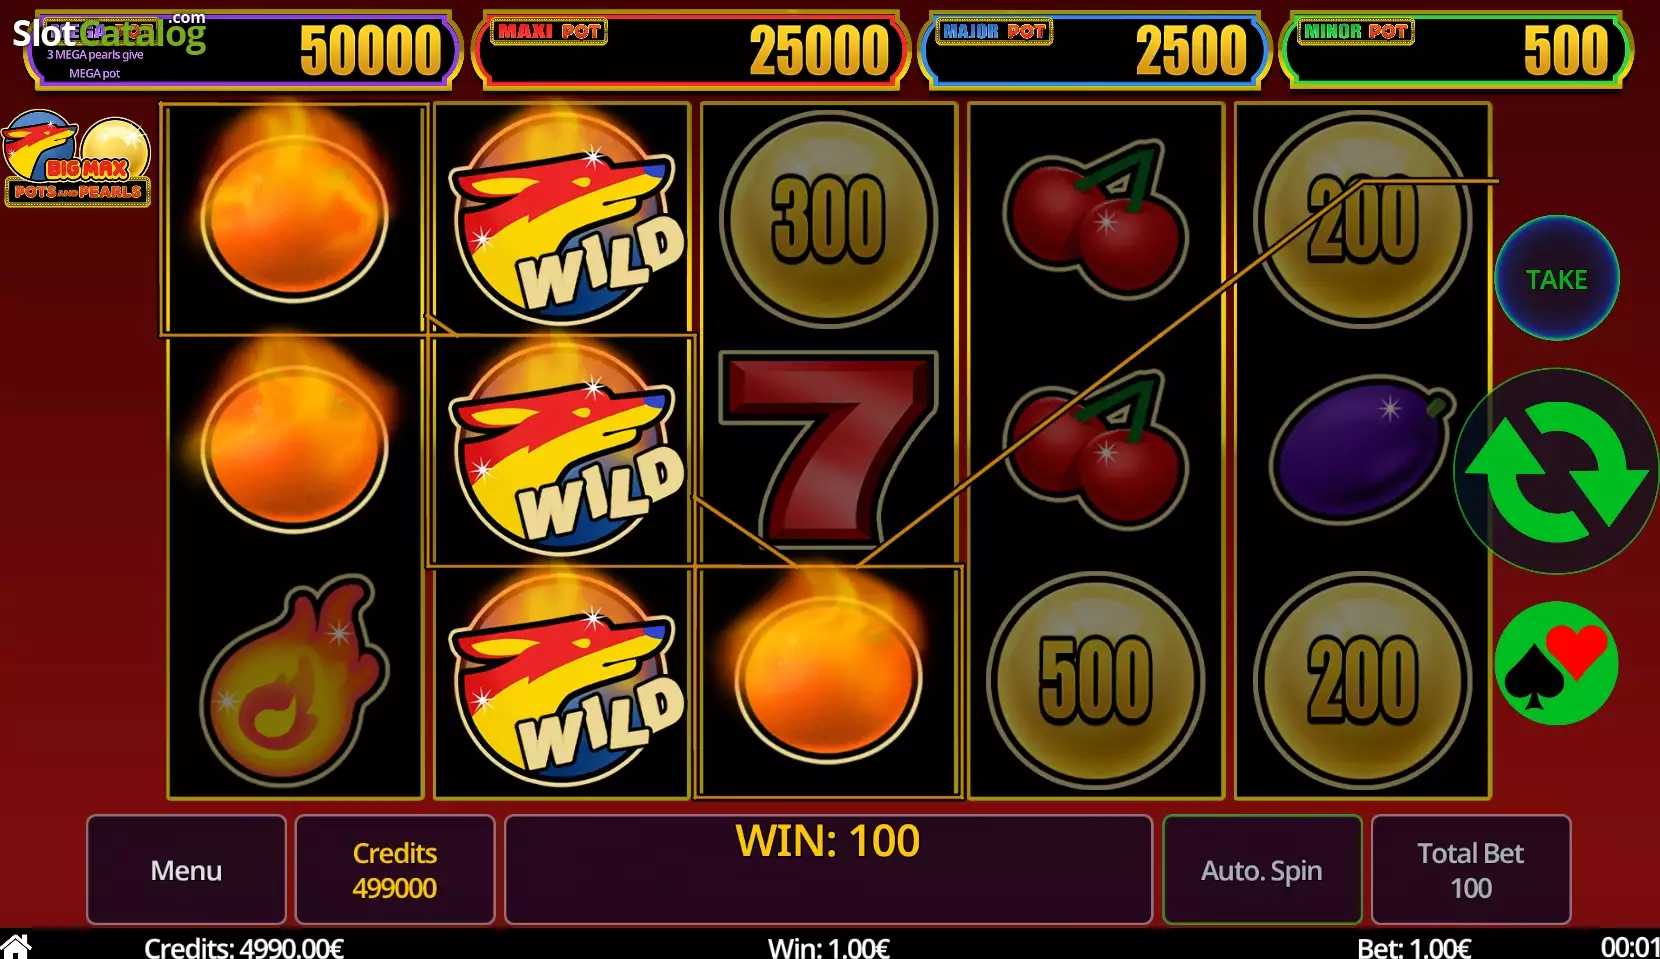Select the red seven symbol
The image size is (1660, 959).
pyautogui.click(x=828, y=448)
